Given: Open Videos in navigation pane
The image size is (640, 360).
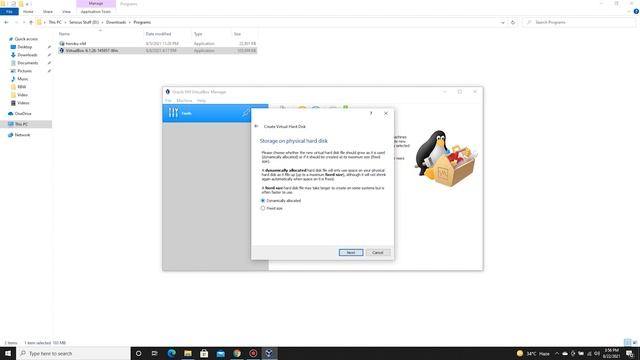Looking at the screenshot, I should [x=23, y=103].
